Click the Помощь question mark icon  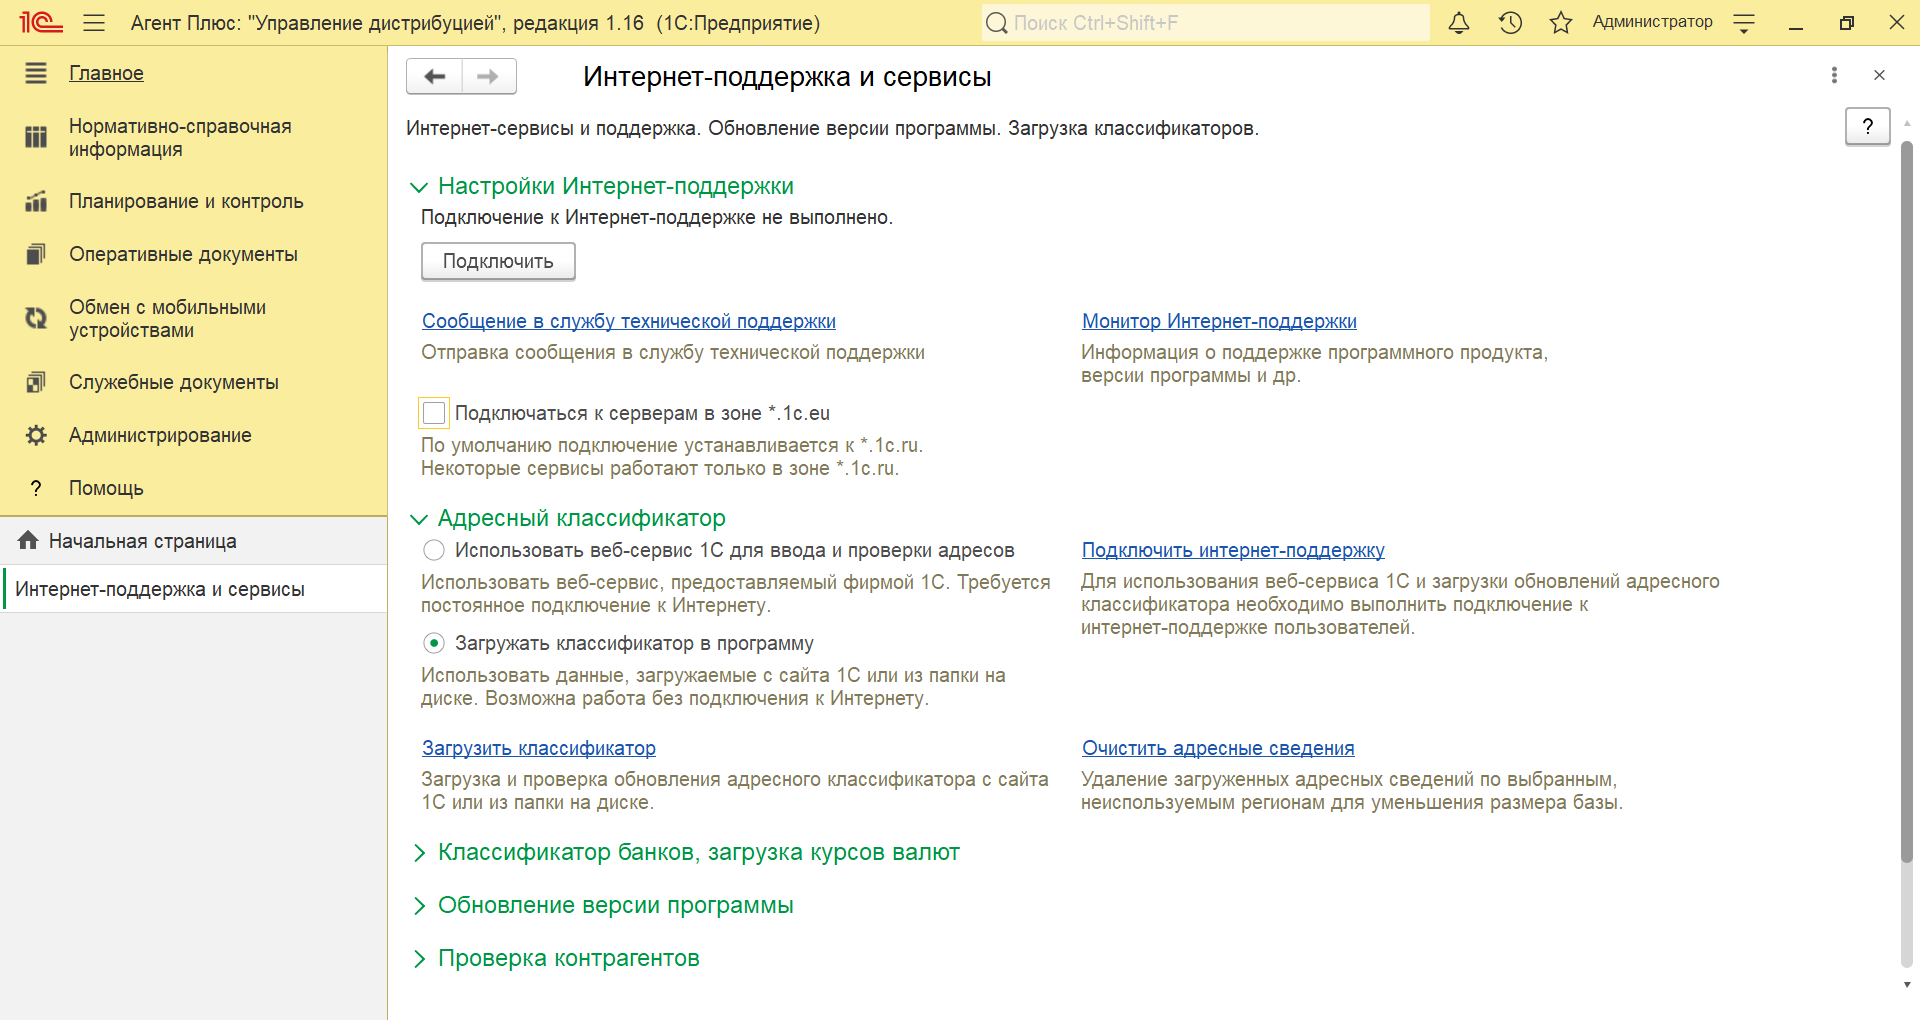click(x=36, y=488)
